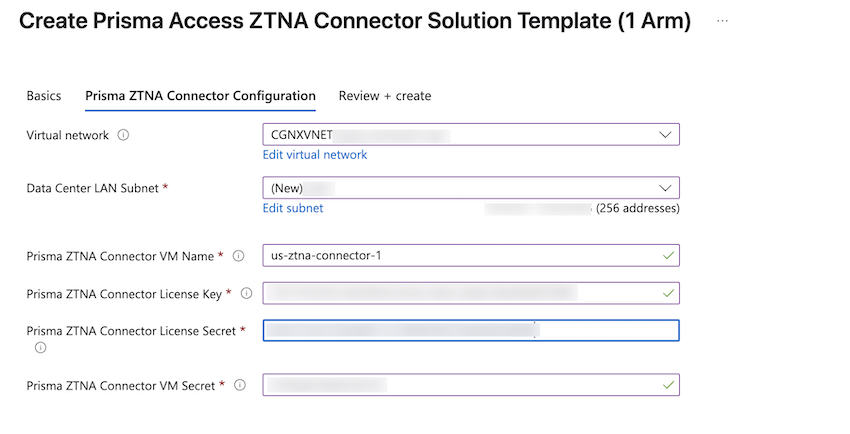Click the green checkmark in the License Key field

pos(668,292)
